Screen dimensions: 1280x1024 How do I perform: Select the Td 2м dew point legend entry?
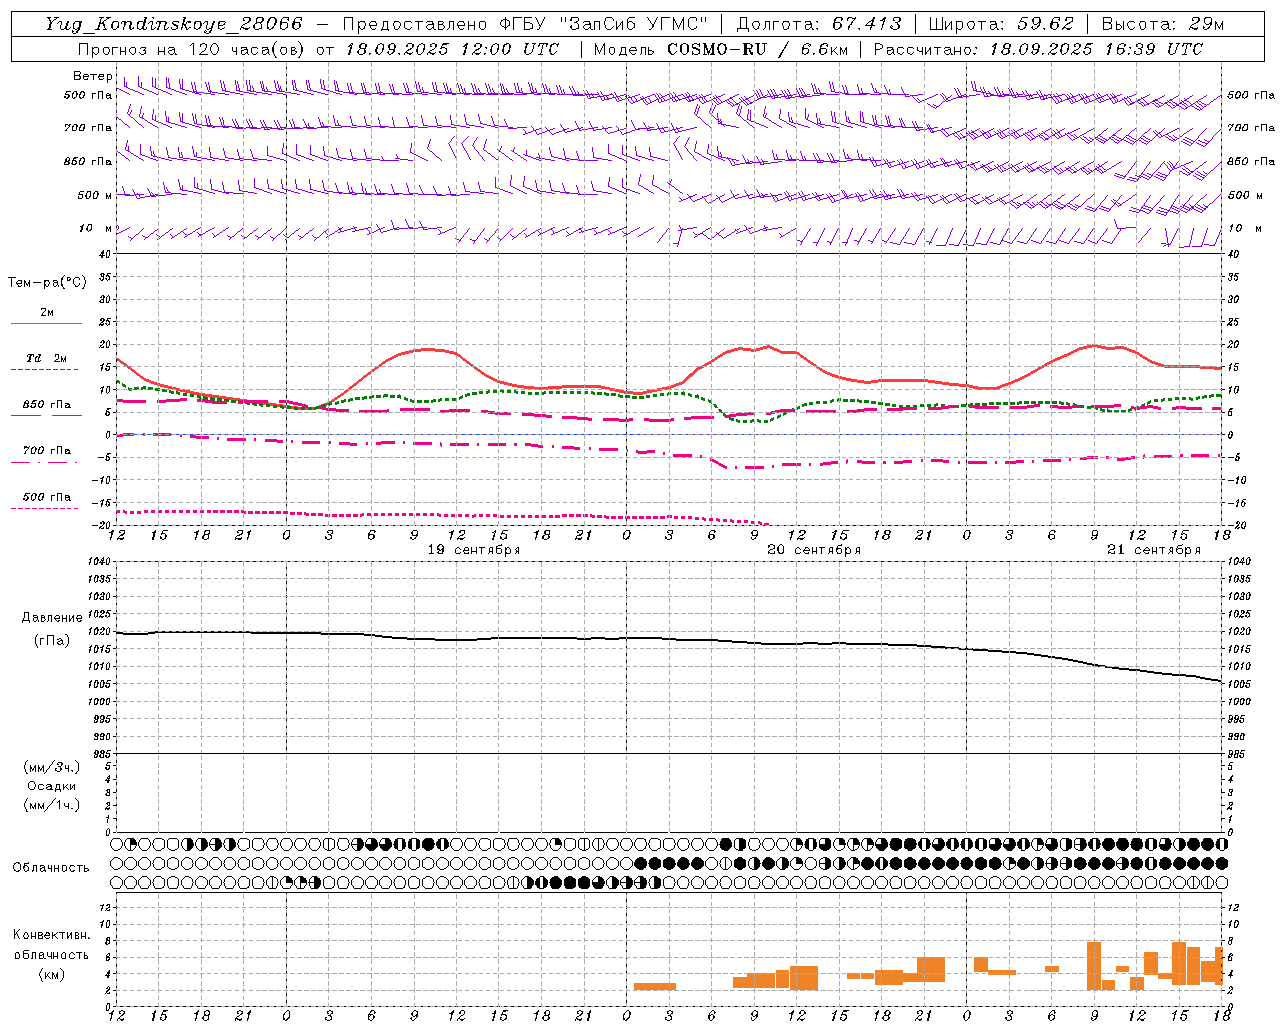tap(47, 358)
